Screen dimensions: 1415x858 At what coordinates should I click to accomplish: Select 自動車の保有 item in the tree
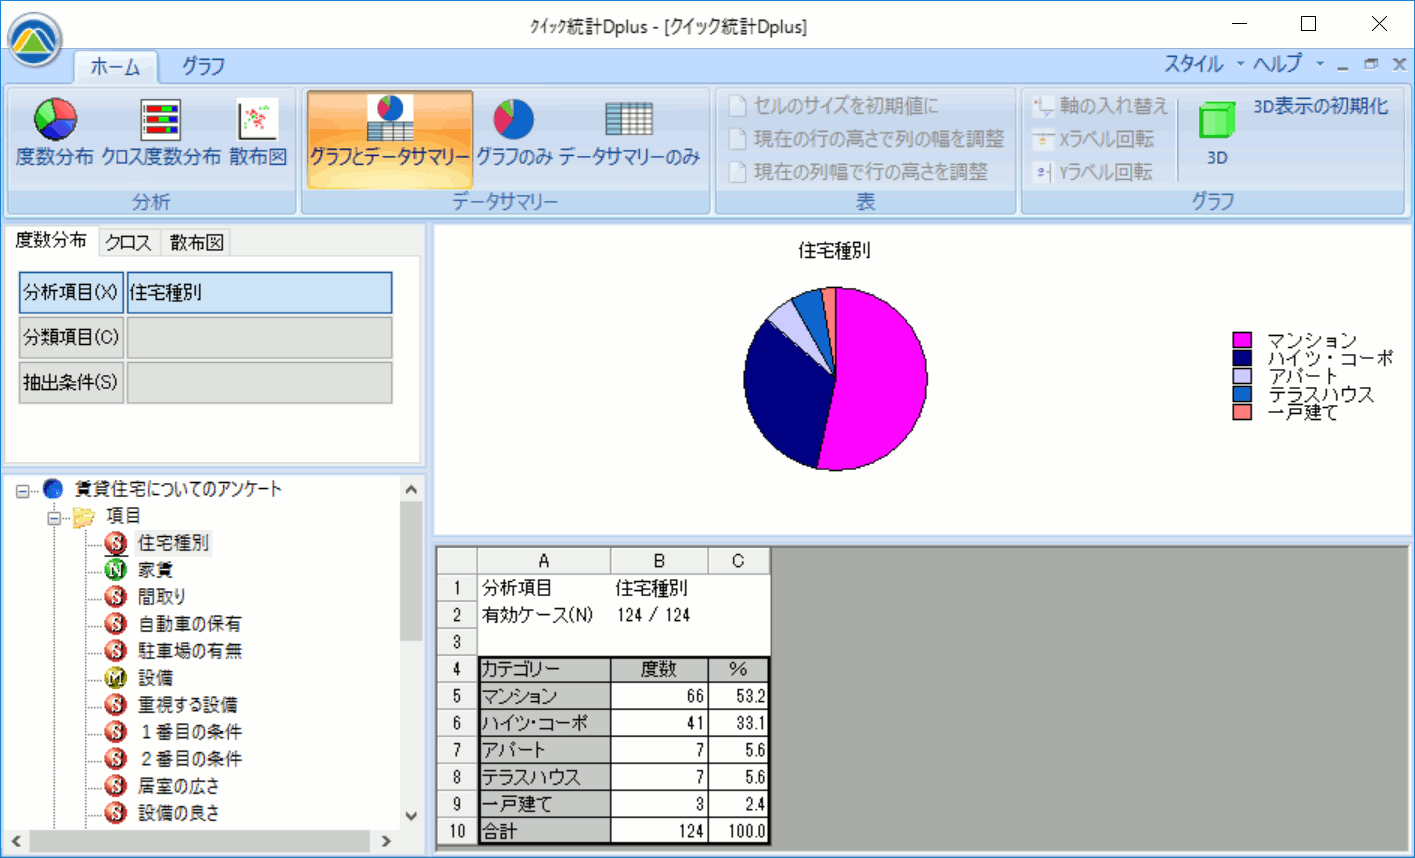190,624
